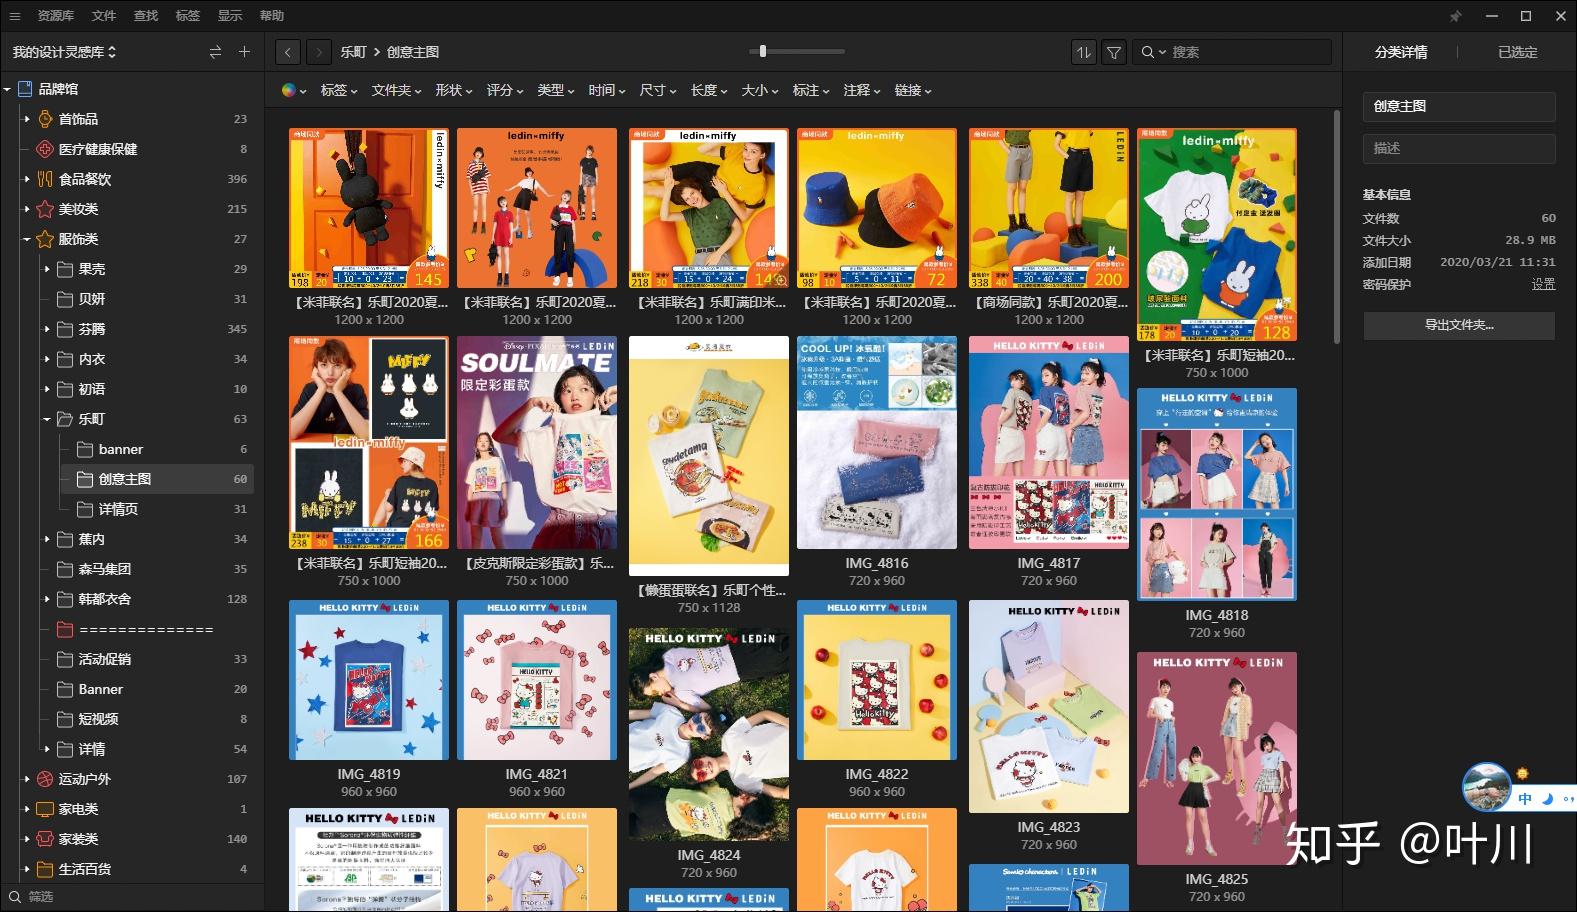This screenshot has height=912, width=1577.
Task: Open the 文件夹 filter dropdown
Action: 397,90
